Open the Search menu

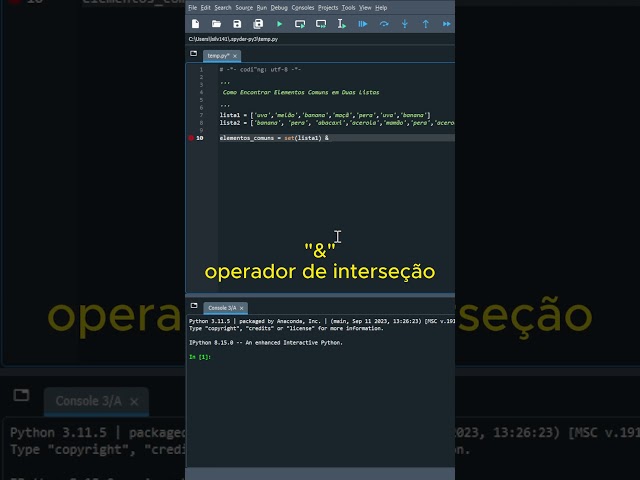[222, 8]
